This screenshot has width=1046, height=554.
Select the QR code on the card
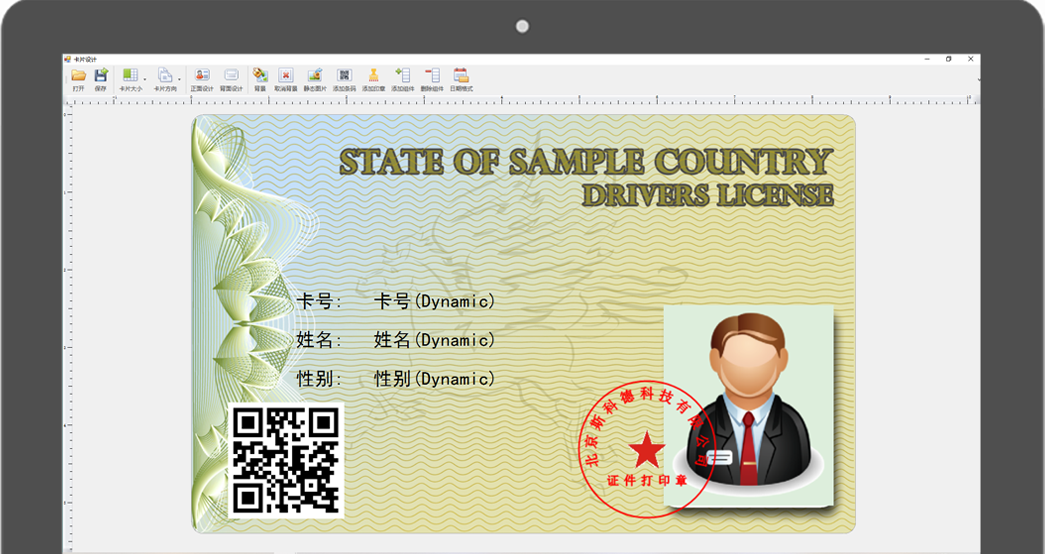286,461
